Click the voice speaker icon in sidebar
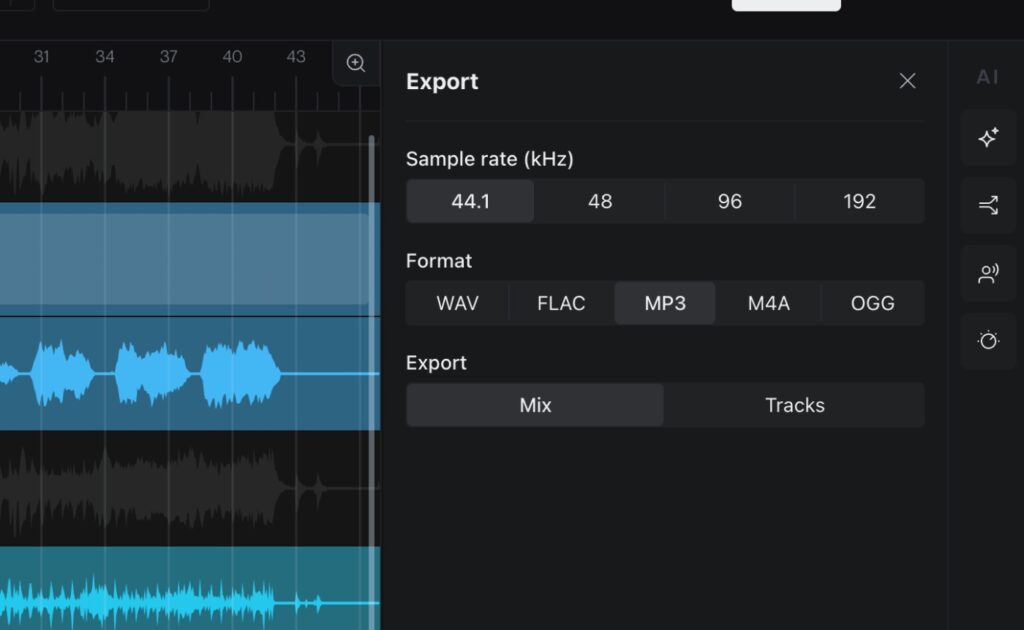This screenshot has height=630, width=1024. (x=988, y=273)
